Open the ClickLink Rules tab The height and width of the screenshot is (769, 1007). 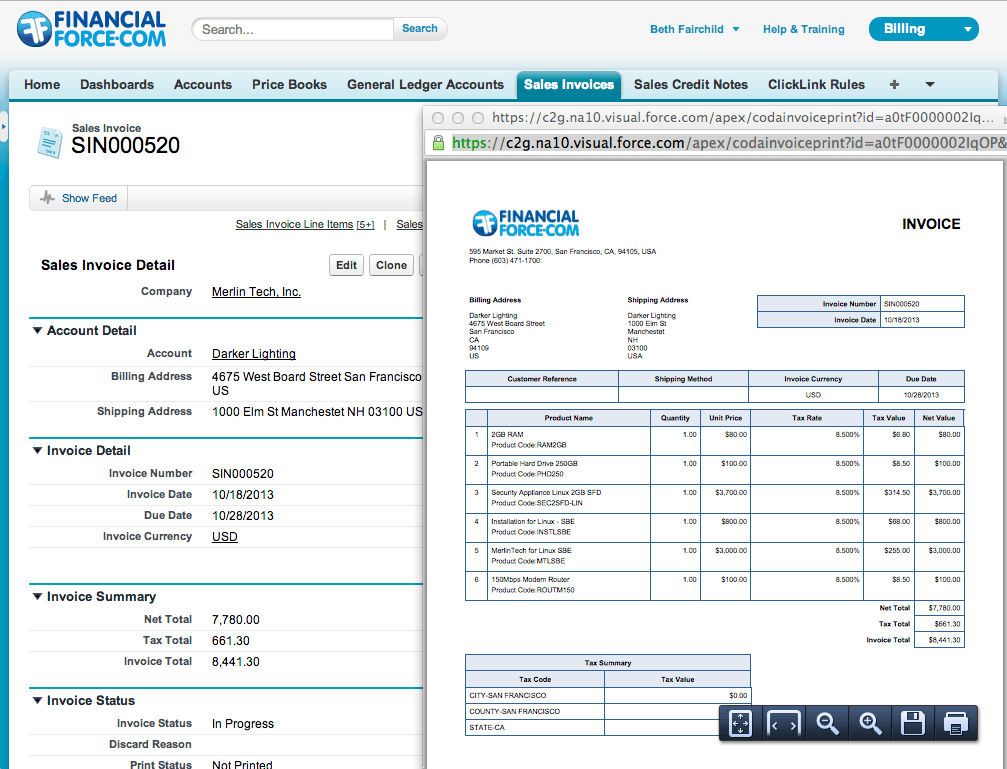pos(816,85)
